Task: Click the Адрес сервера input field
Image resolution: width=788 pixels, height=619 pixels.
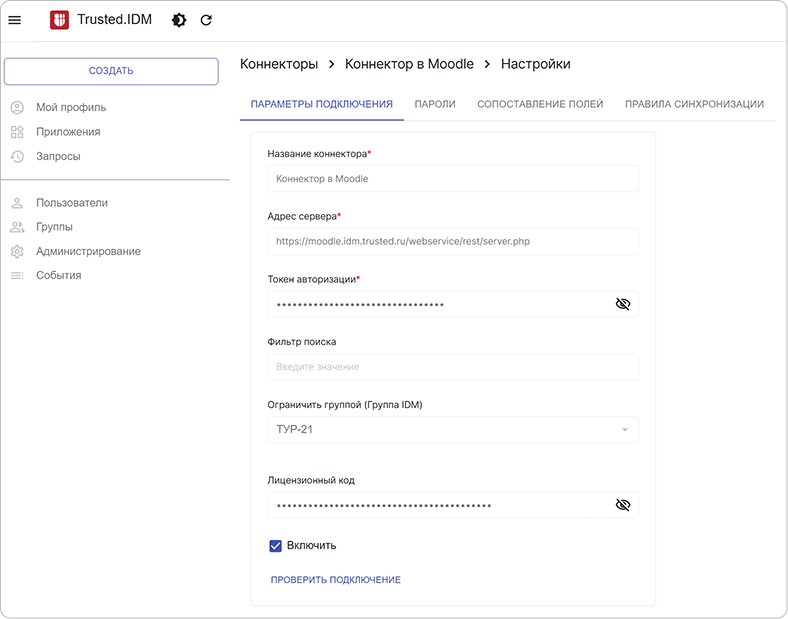Action: pos(453,242)
